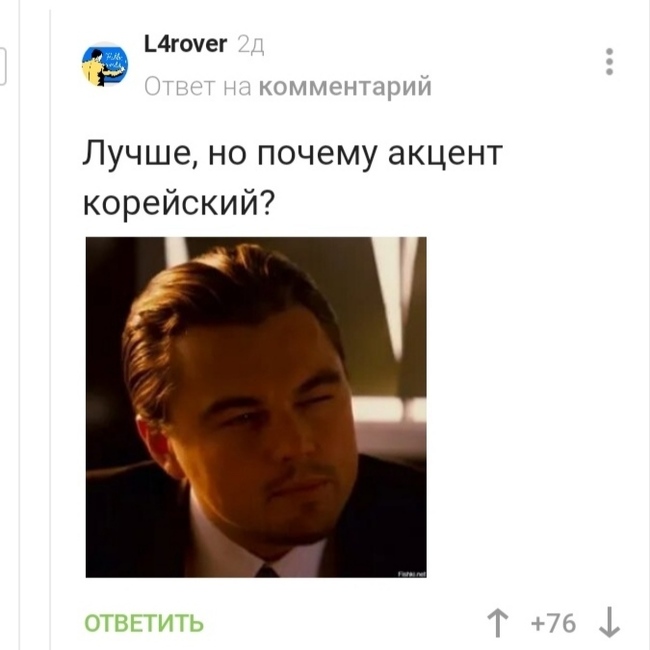The height and width of the screenshot is (650, 650).
Task: Click the Fishki.net watermark on the image
Action: tap(412, 574)
